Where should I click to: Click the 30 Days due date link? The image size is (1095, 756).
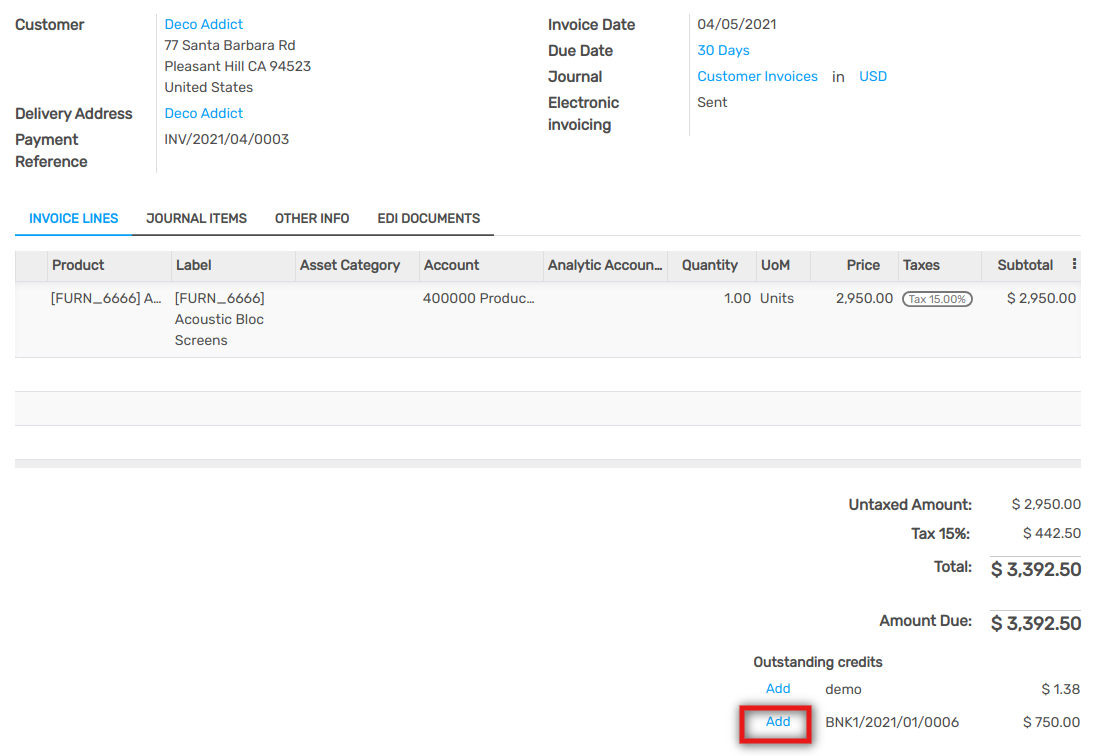(723, 50)
